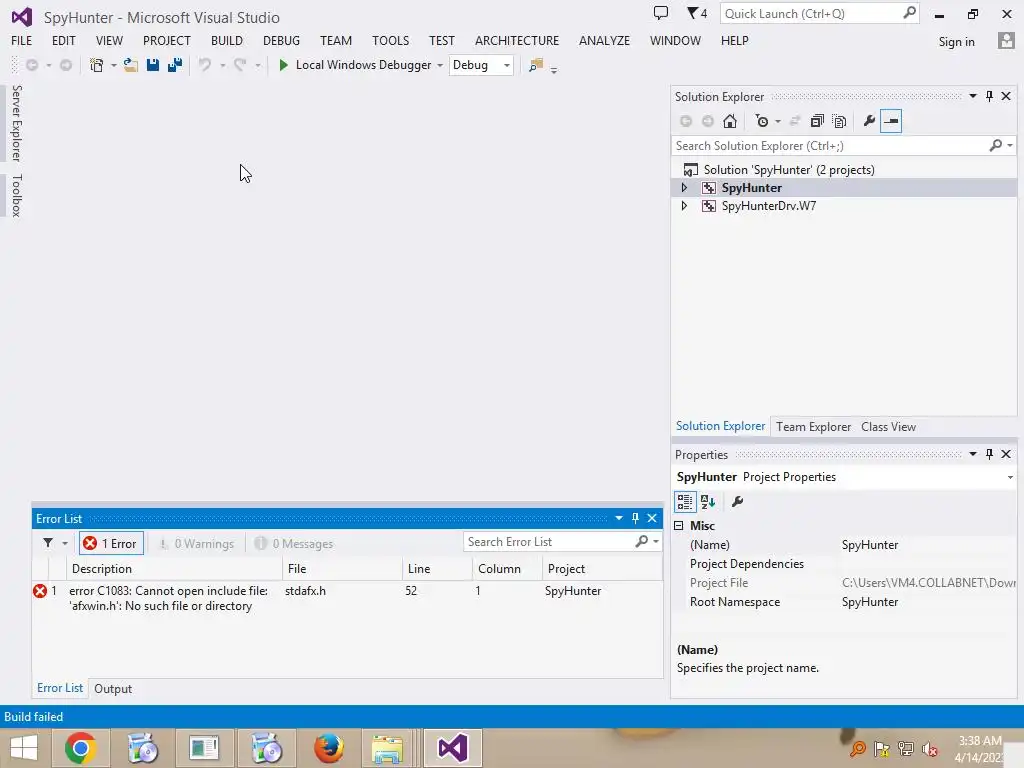1024x768 pixels.
Task: Open the DEBUG menu
Action: click(x=281, y=40)
